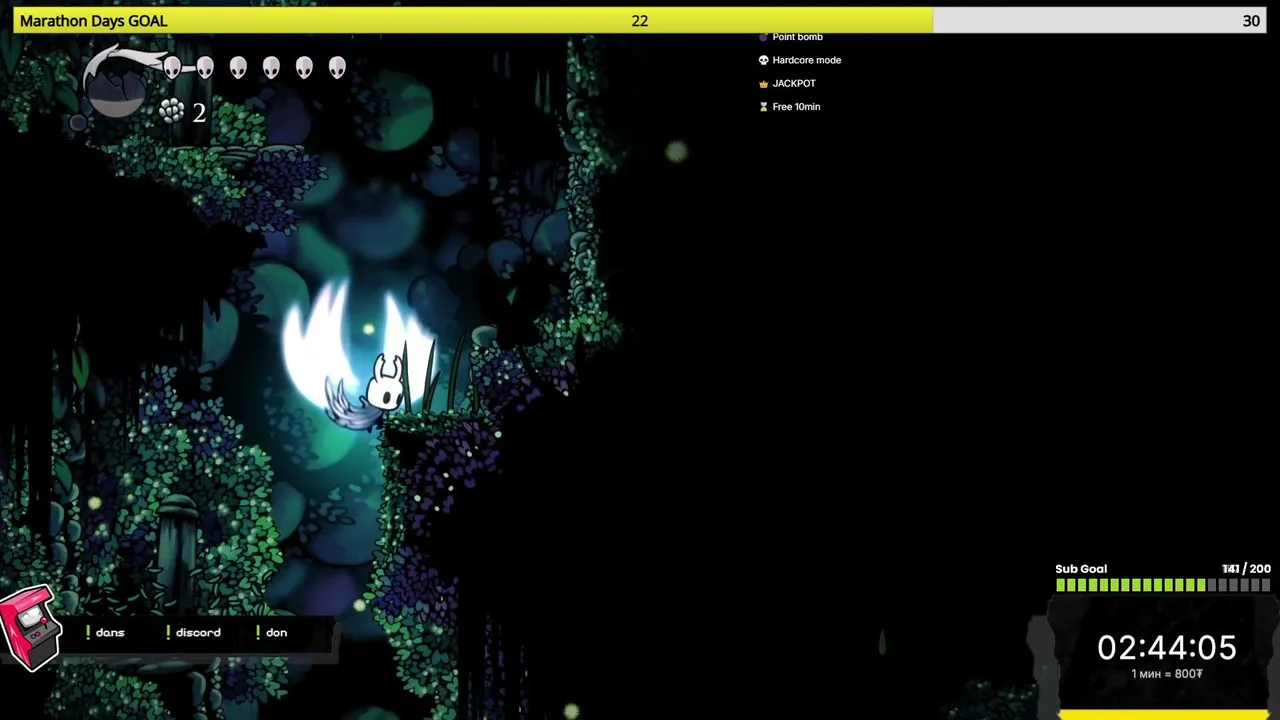Click the "Hardcore mode" reward text
1280x720 pixels.
[807, 60]
